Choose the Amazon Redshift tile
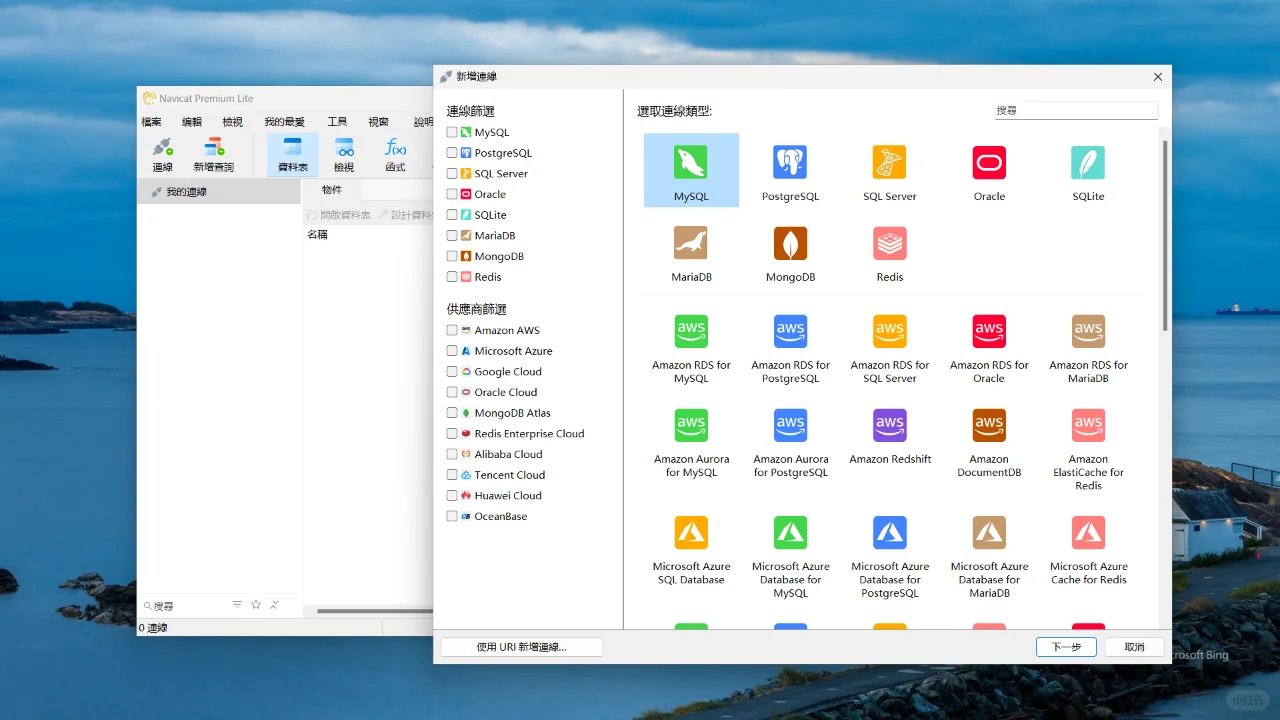 point(890,436)
